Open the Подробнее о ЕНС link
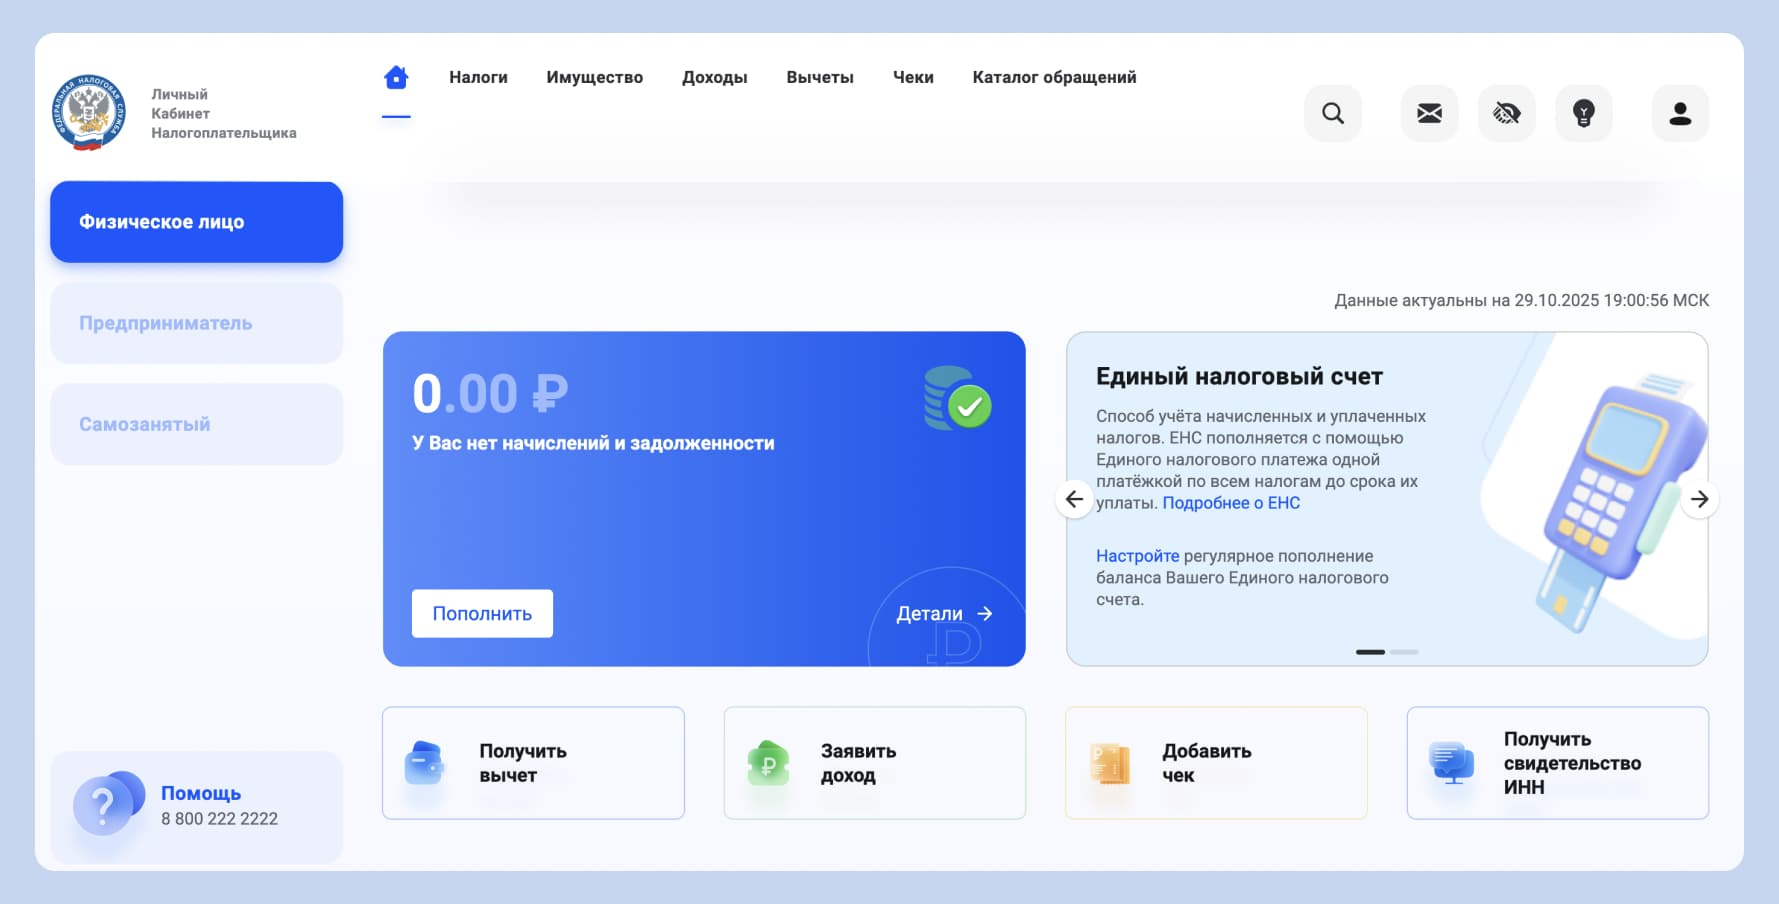Viewport: 1779px width, 904px height. click(1229, 502)
